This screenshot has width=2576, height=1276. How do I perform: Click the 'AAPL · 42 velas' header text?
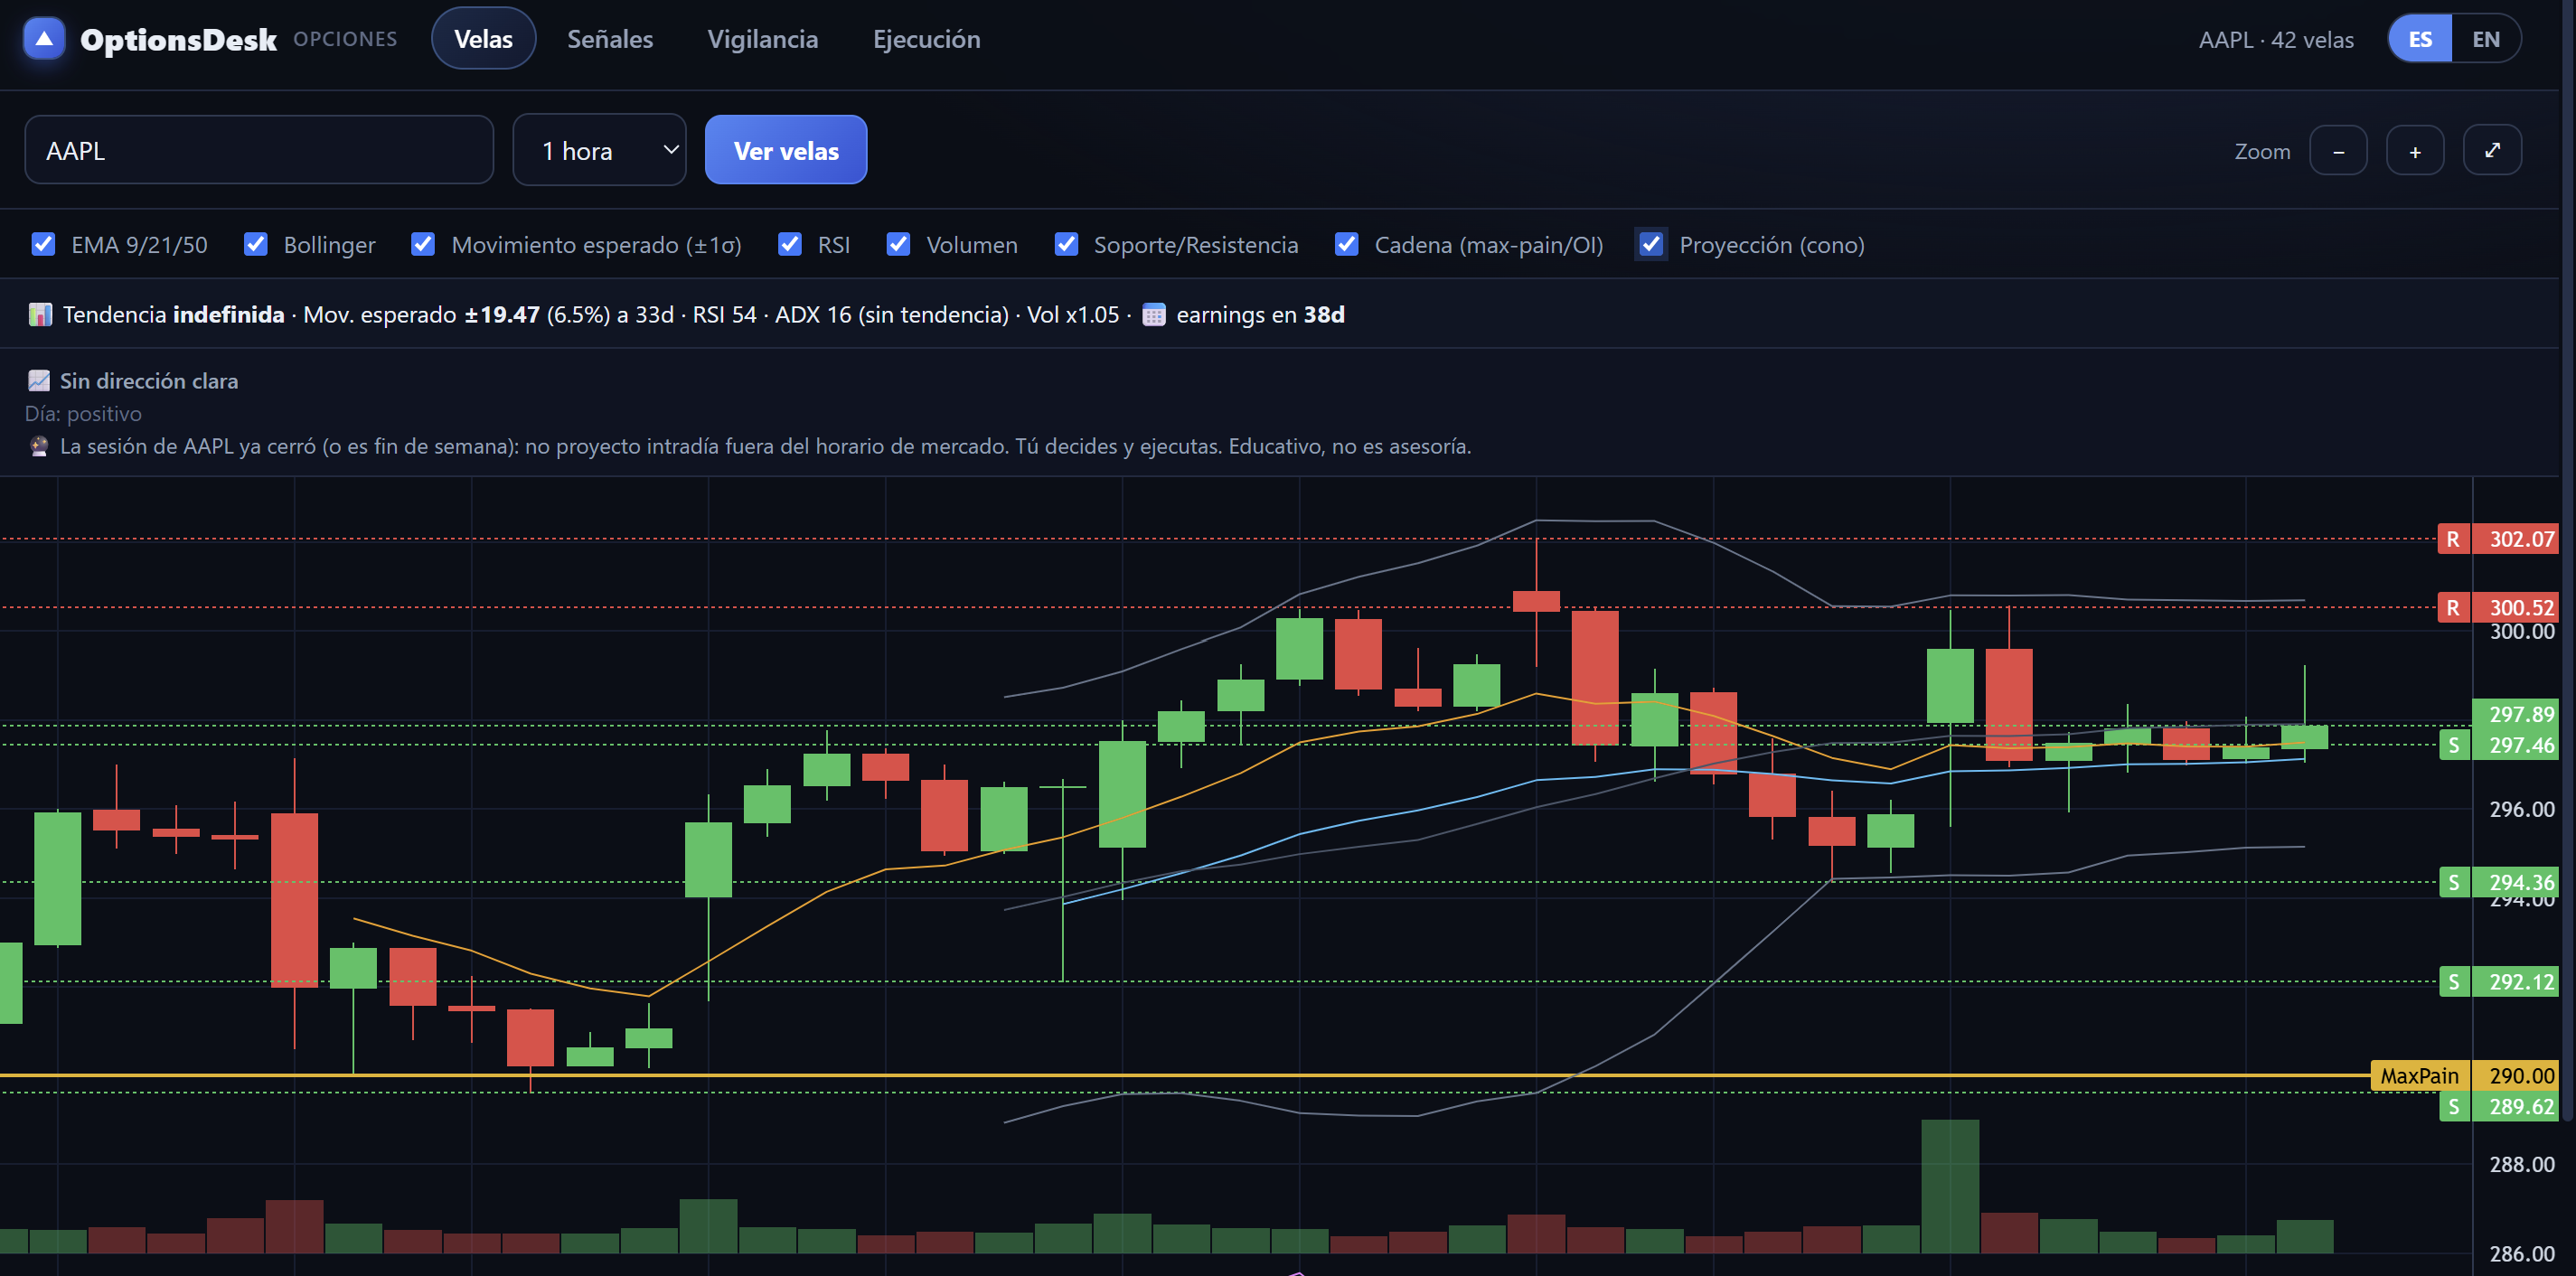pos(2276,40)
